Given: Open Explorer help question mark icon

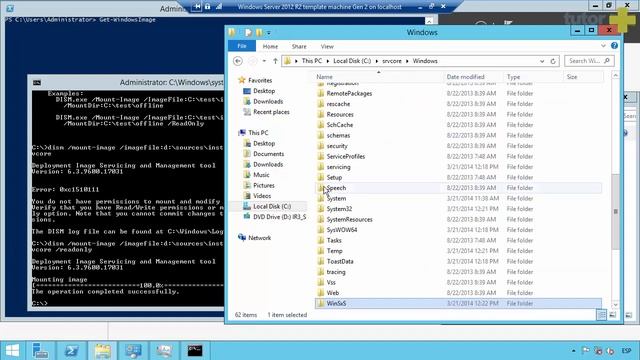Looking at the screenshot, I should coord(614,46).
